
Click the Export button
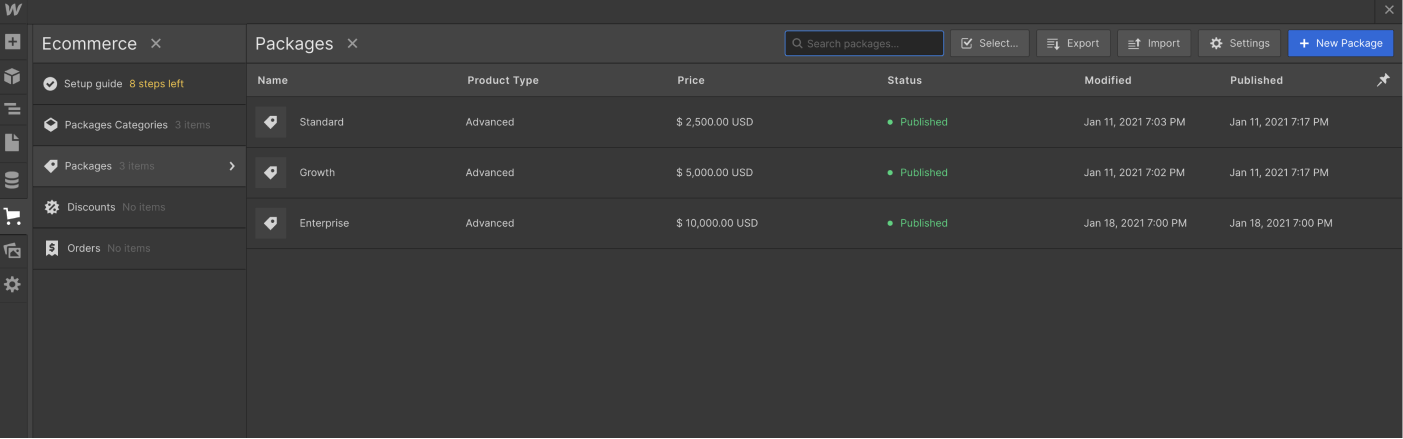[1073, 43]
